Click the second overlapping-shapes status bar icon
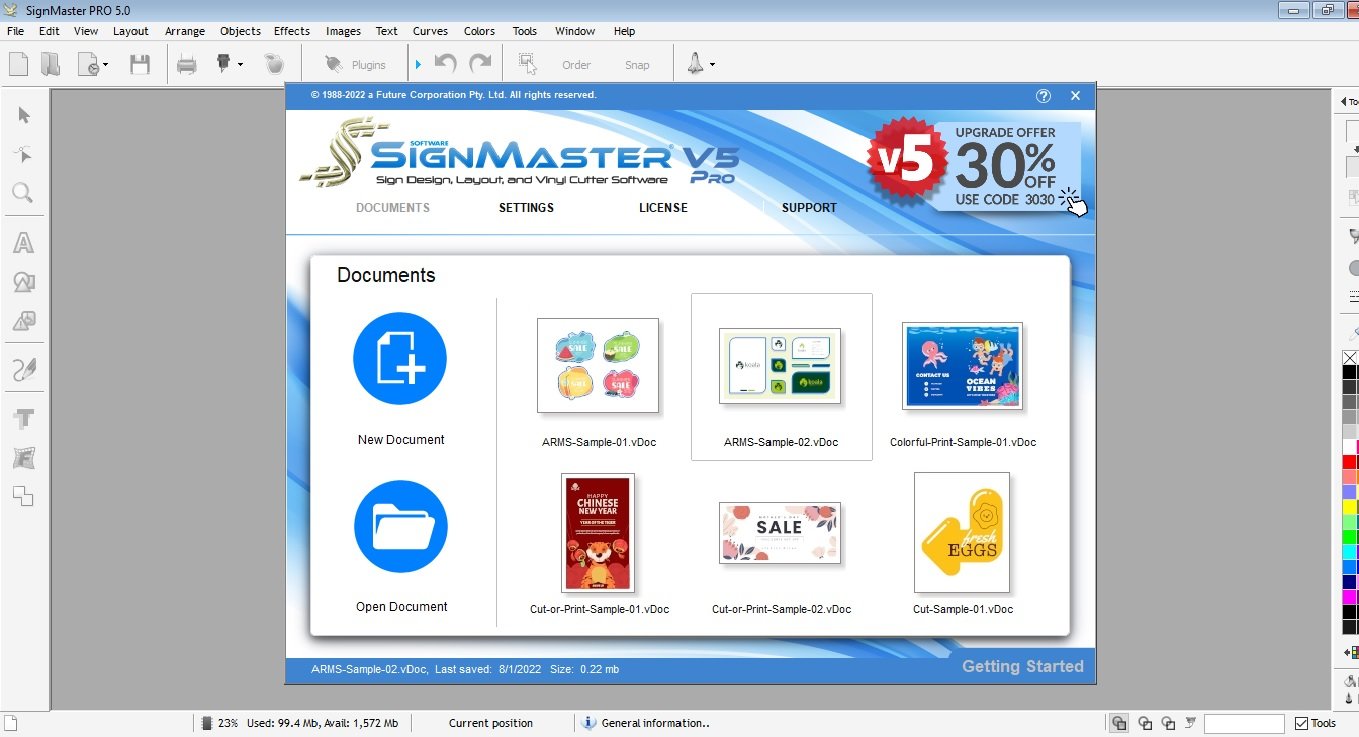The width and height of the screenshot is (1359, 737). click(x=1145, y=723)
